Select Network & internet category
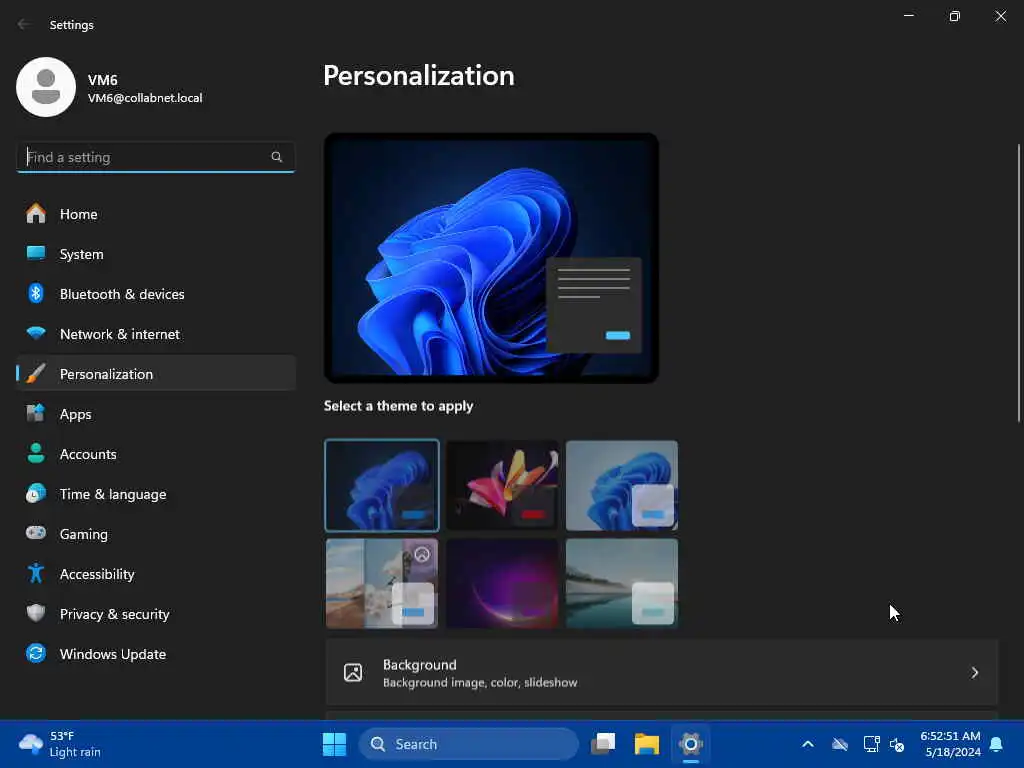The height and width of the screenshot is (768, 1024). tap(155, 334)
